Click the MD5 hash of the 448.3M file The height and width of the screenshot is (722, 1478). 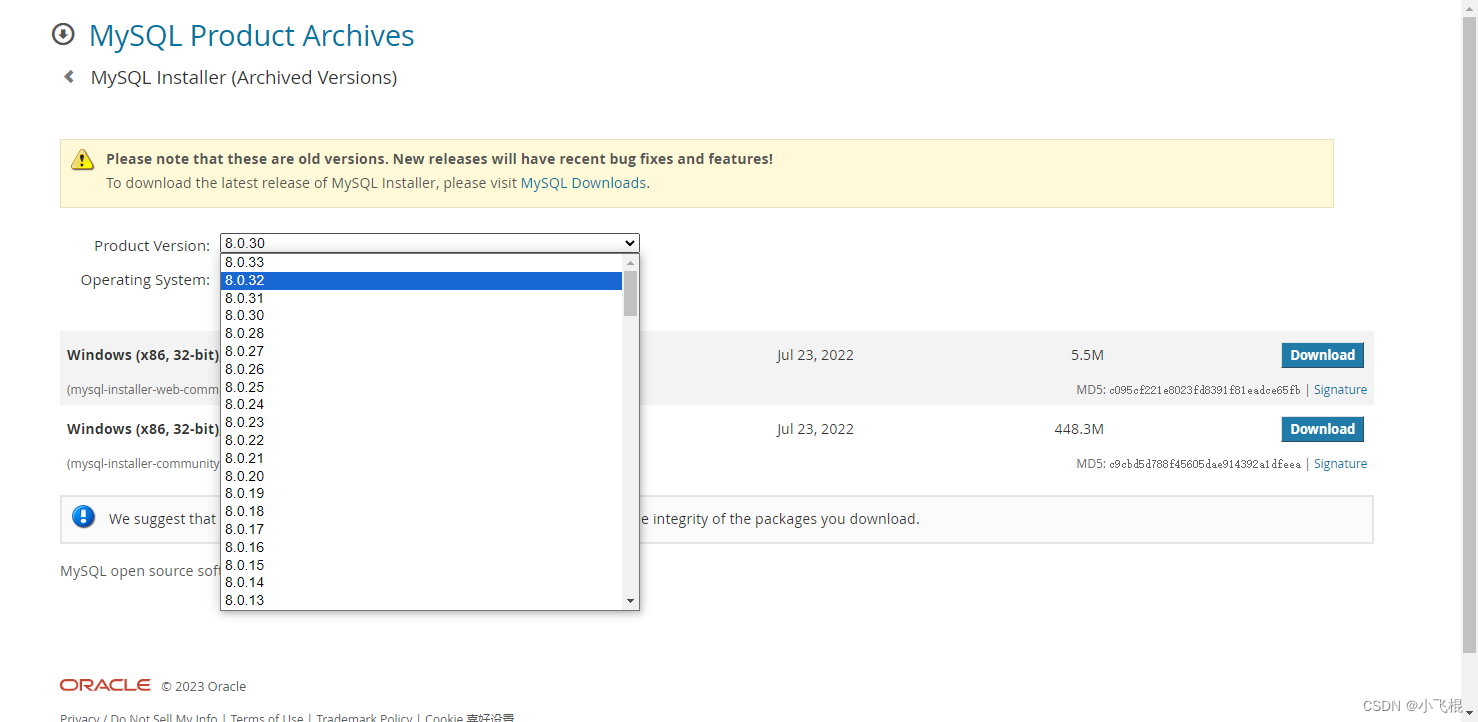tap(1205, 464)
